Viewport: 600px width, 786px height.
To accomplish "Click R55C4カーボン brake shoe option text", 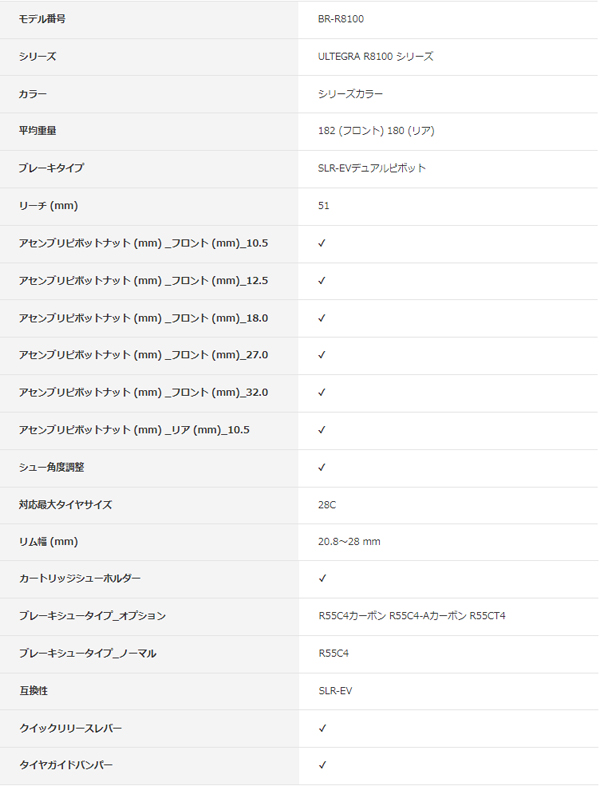I will tap(352, 616).
